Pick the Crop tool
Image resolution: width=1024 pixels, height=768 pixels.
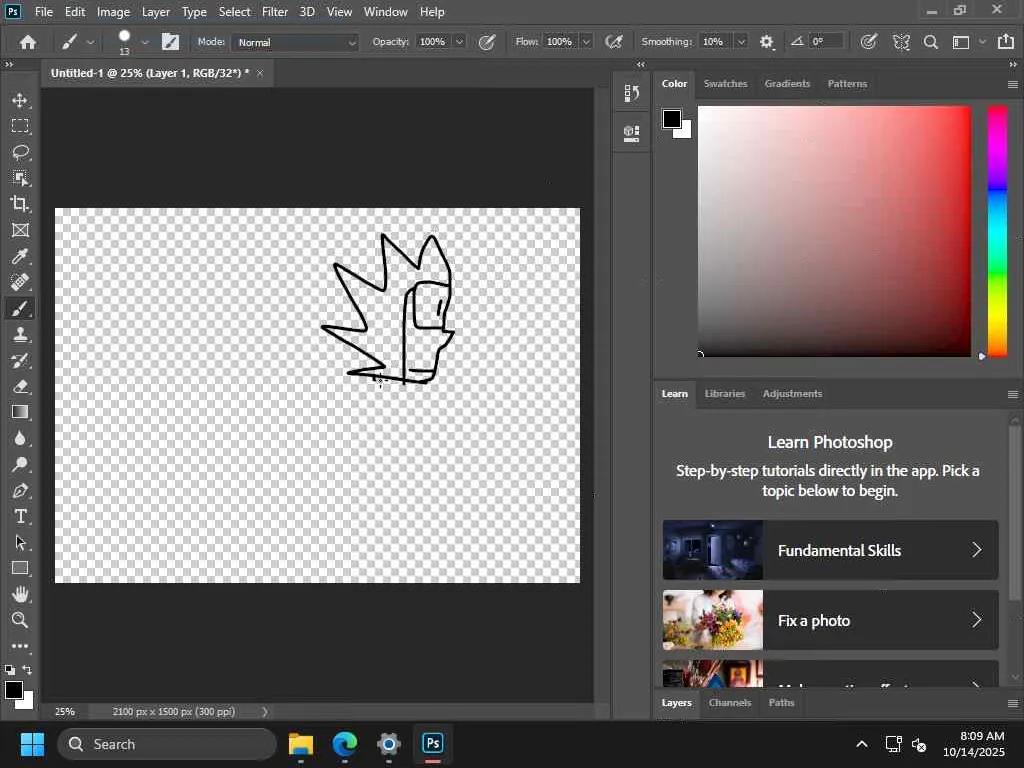[20, 204]
